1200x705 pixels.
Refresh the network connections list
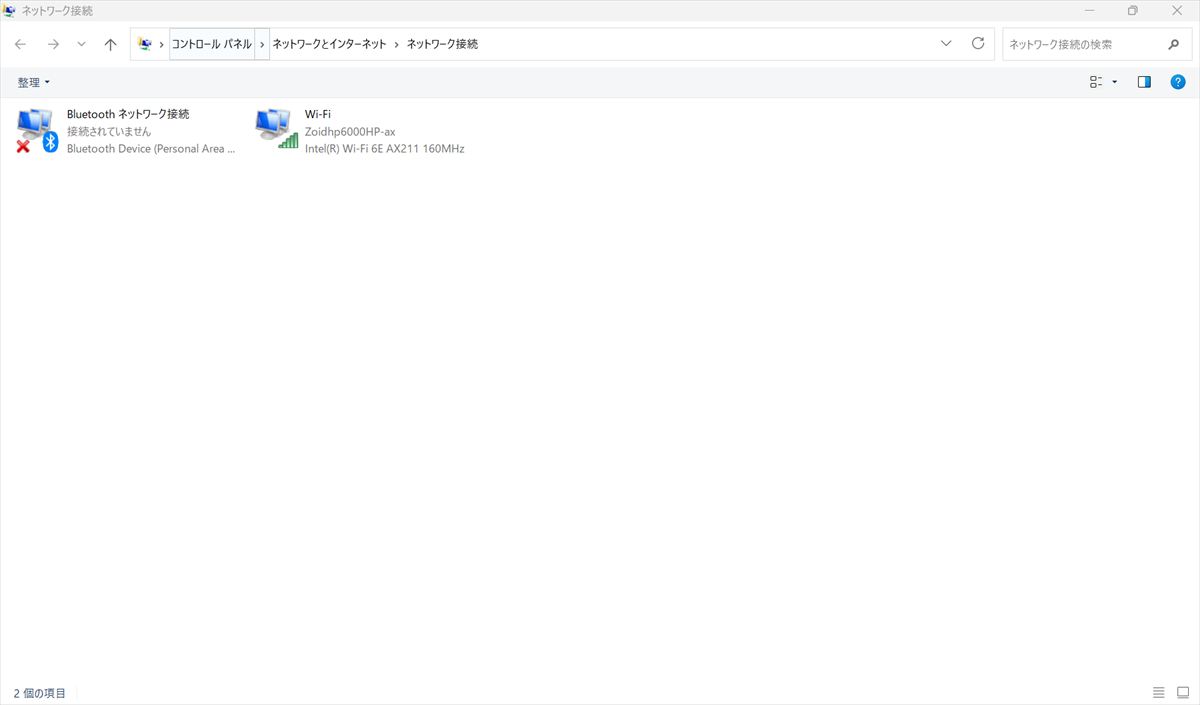coord(978,44)
